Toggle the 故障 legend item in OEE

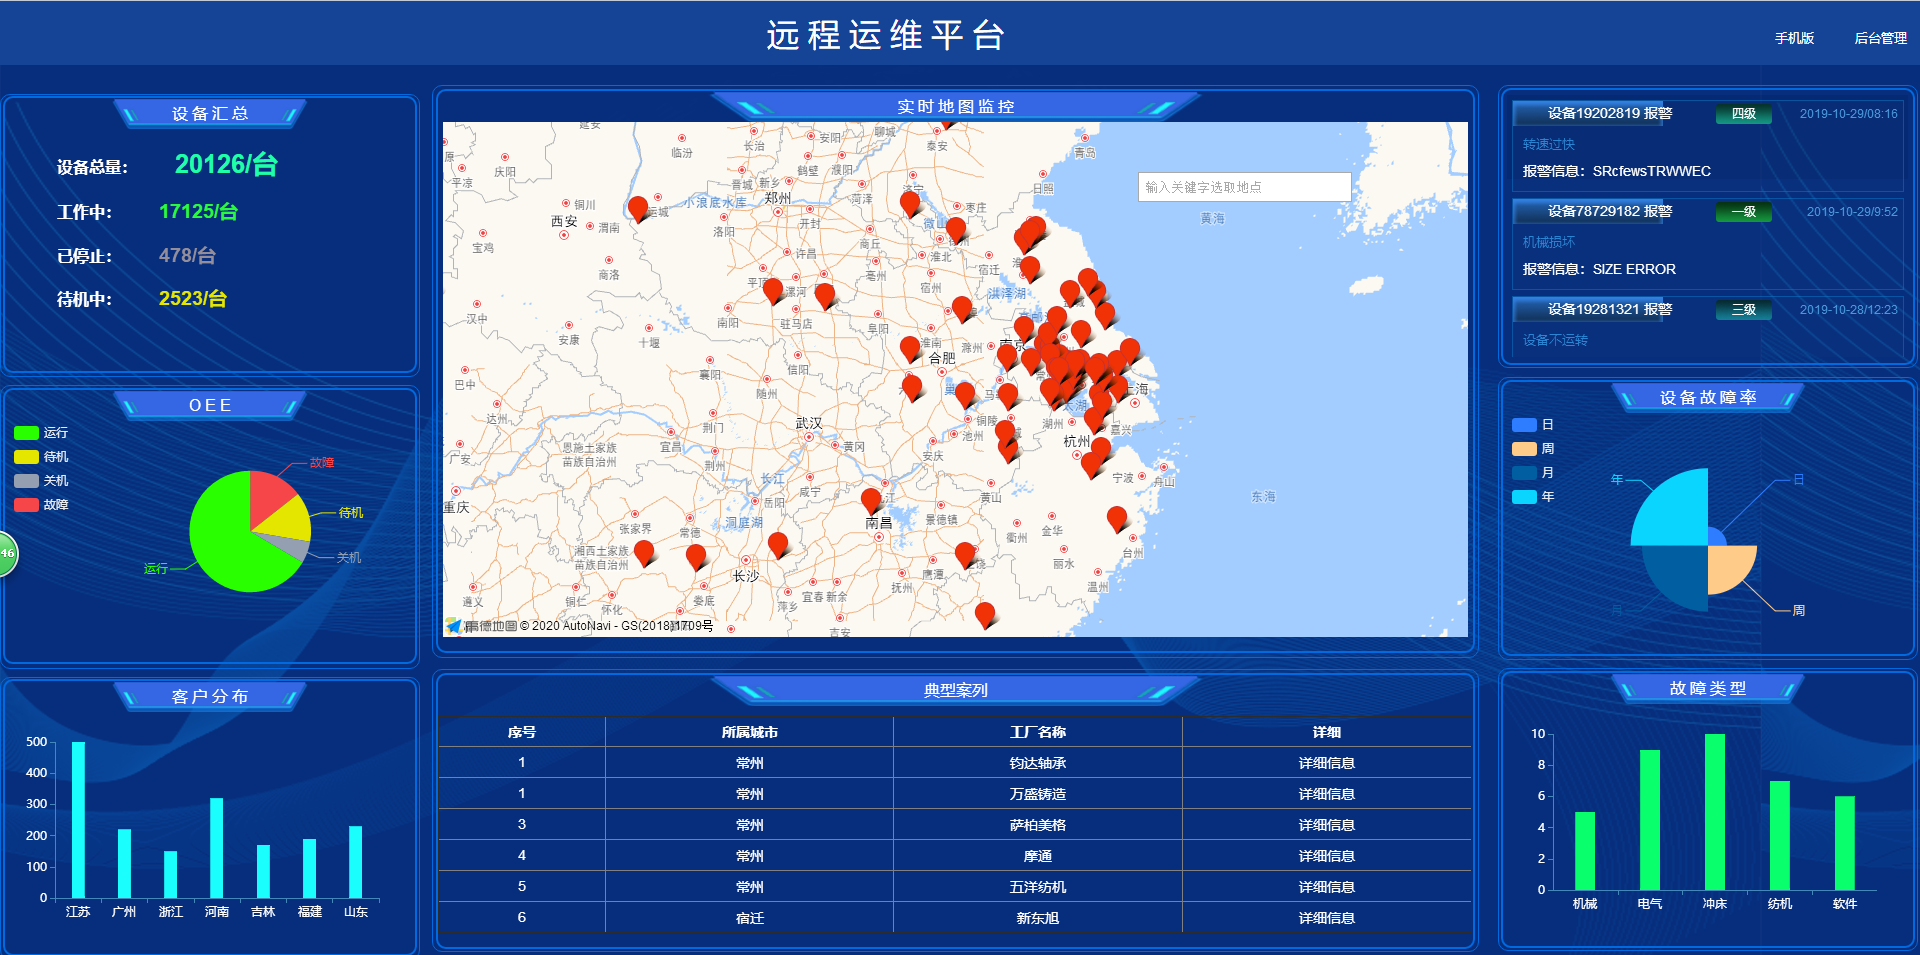pos(41,505)
